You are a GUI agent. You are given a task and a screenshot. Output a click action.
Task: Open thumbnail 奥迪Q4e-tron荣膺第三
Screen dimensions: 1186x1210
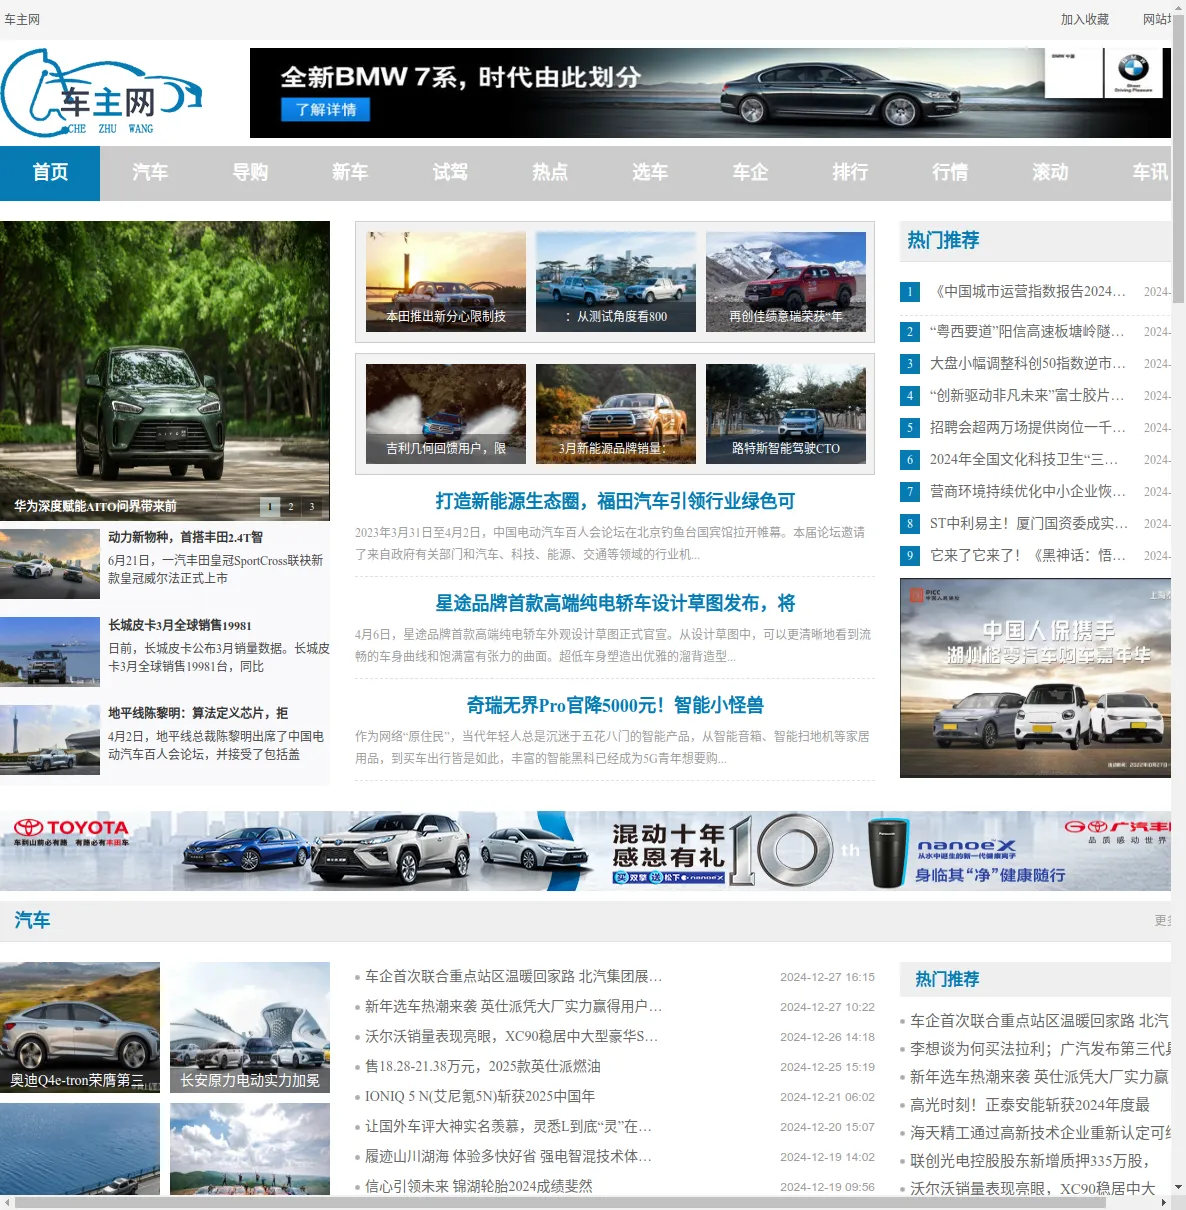click(x=80, y=1027)
